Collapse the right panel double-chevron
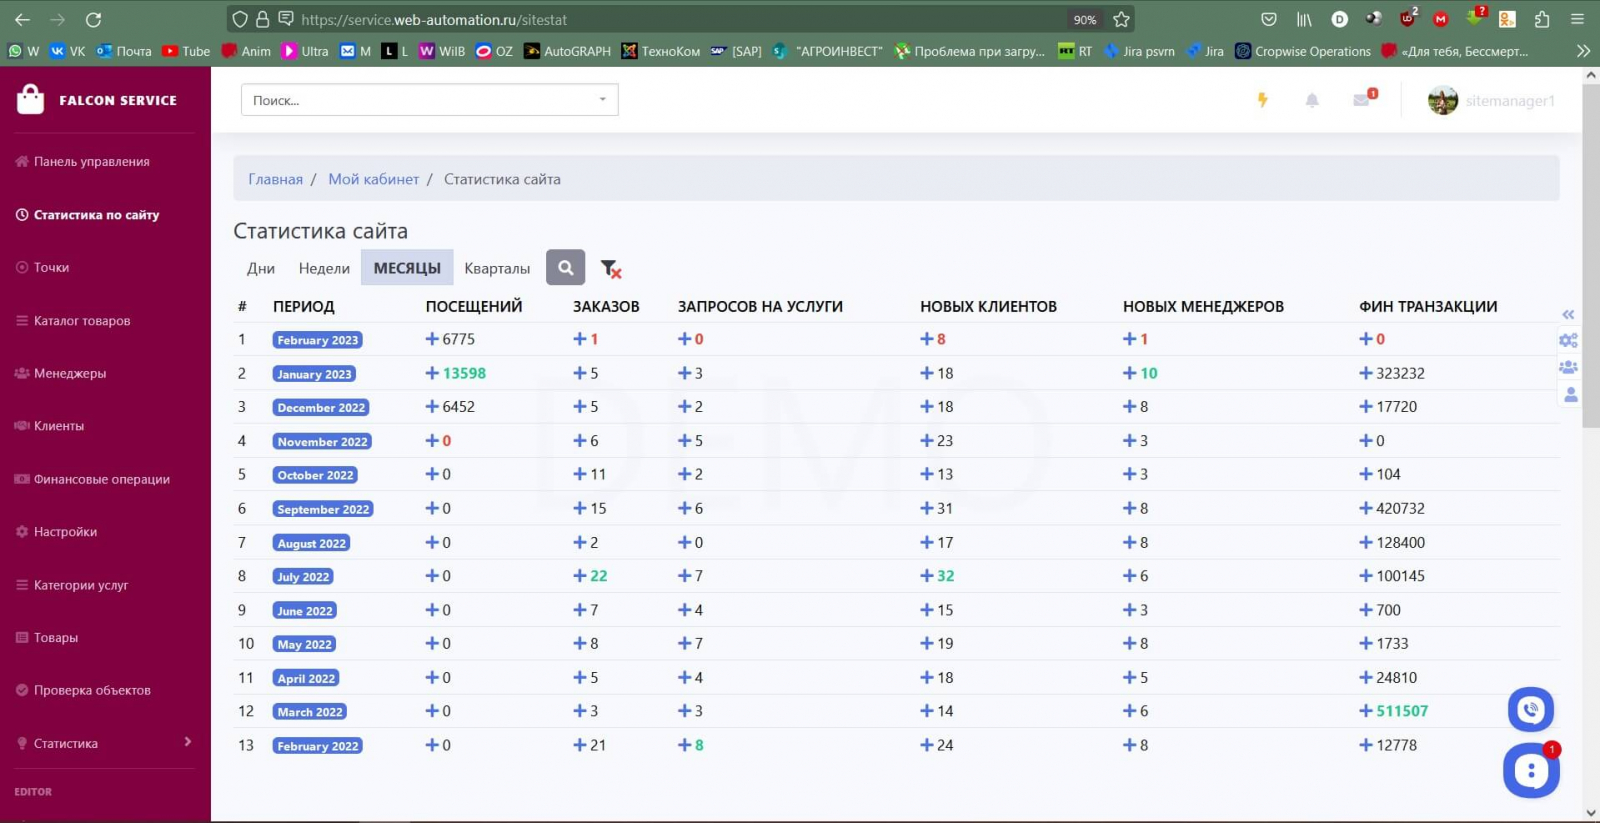This screenshot has width=1600, height=823. (x=1568, y=315)
